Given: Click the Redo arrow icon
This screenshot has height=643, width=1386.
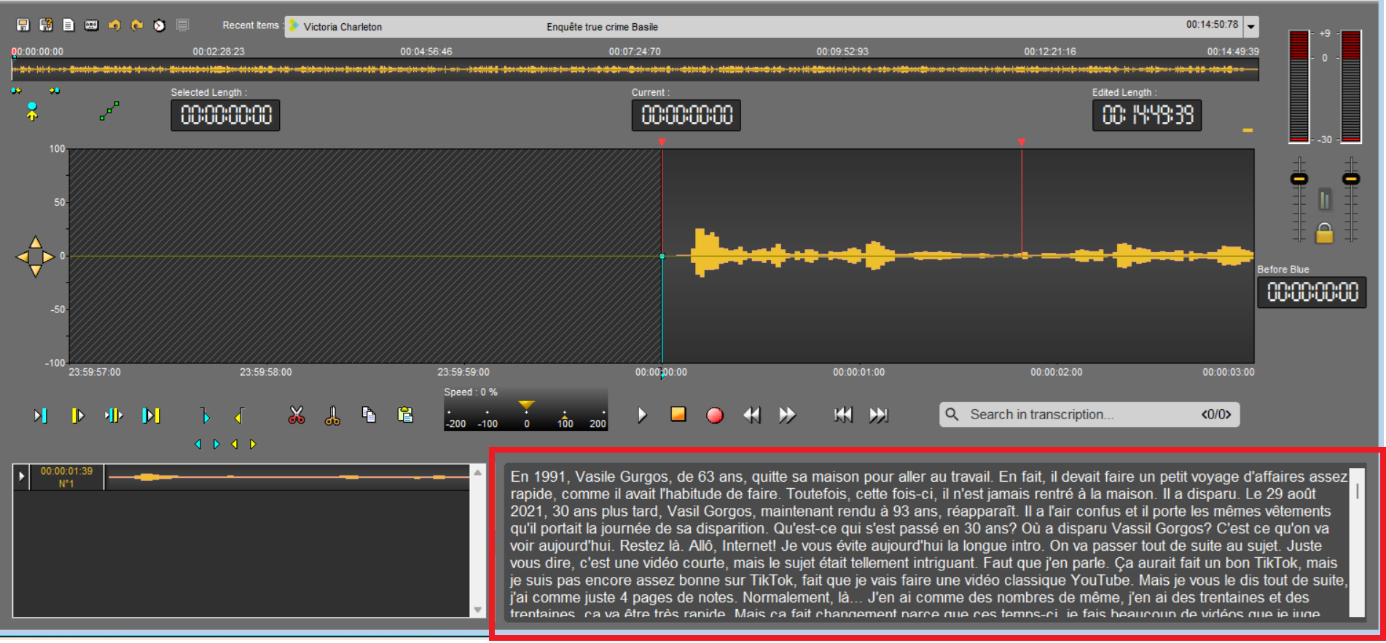Looking at the screenshot, I should 137,24.
